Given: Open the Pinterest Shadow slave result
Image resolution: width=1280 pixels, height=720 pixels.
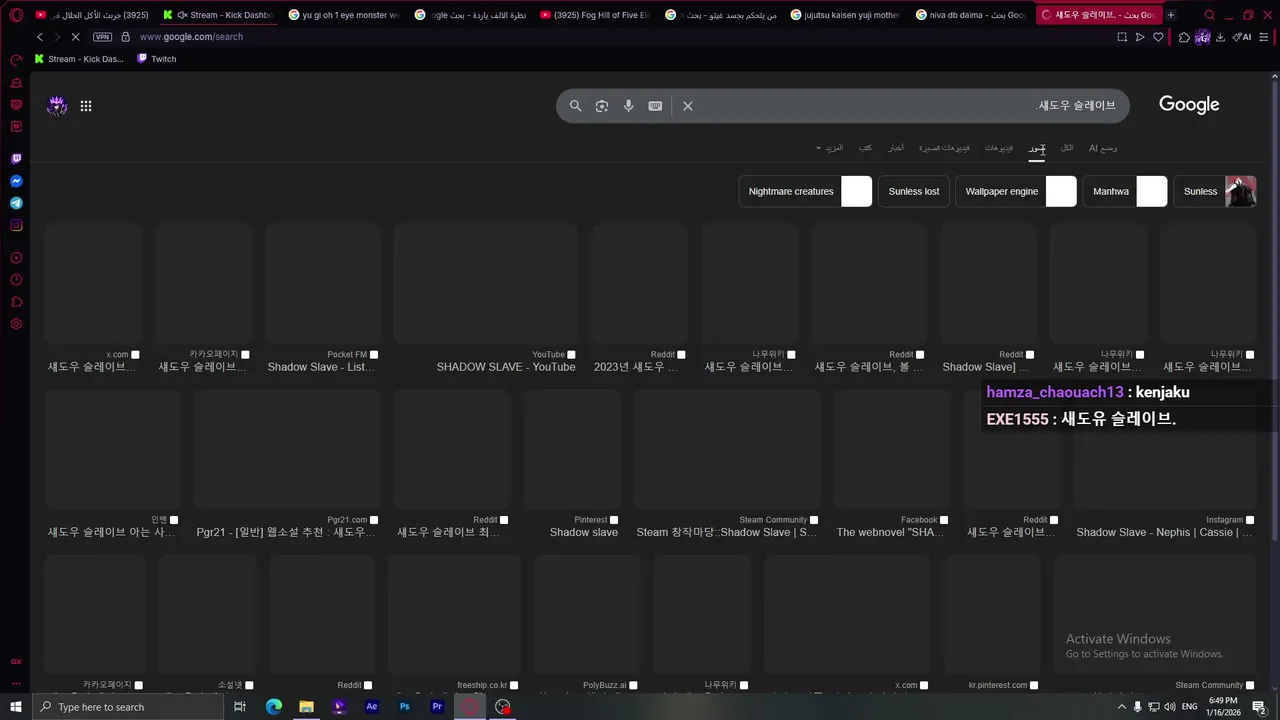Looking at the screenshot, I should [572, 465].
